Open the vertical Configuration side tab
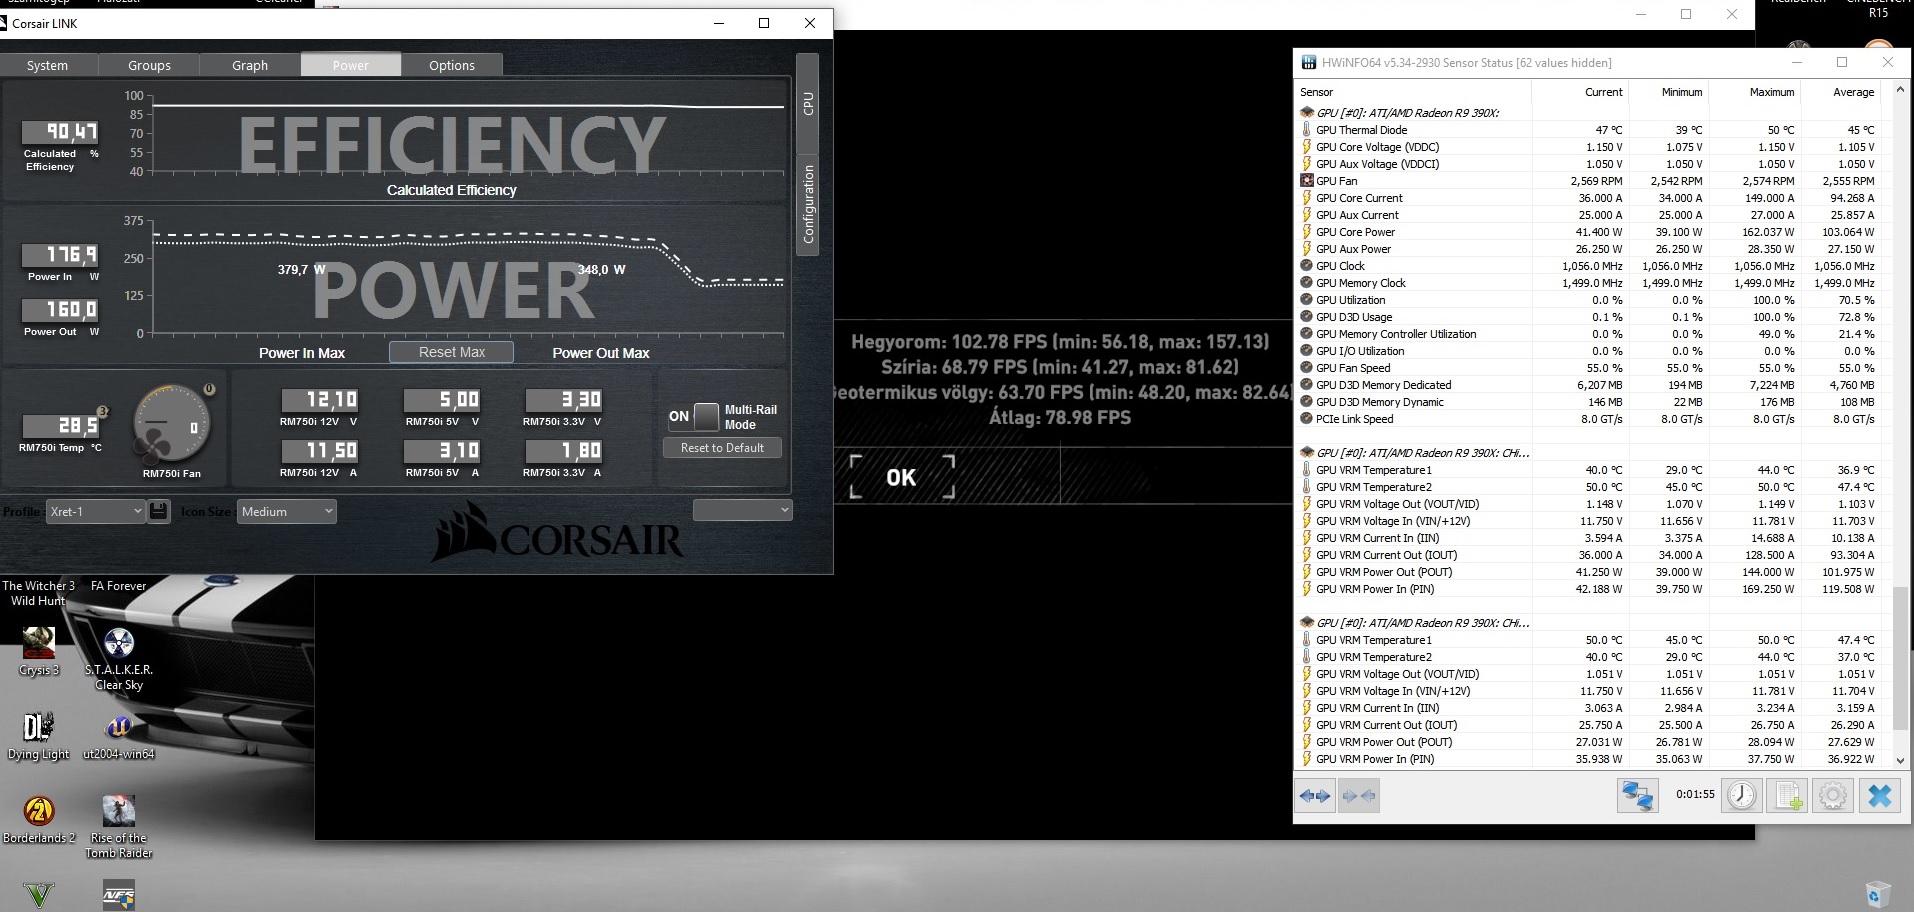 tap(808, 205)
